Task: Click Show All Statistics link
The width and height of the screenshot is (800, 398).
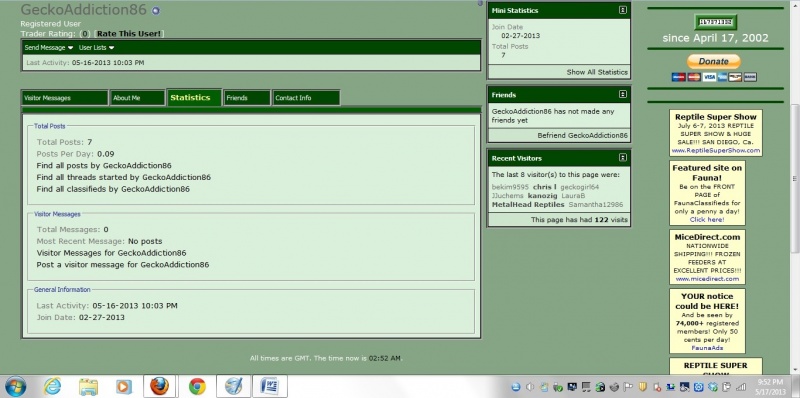Action: 597,72
